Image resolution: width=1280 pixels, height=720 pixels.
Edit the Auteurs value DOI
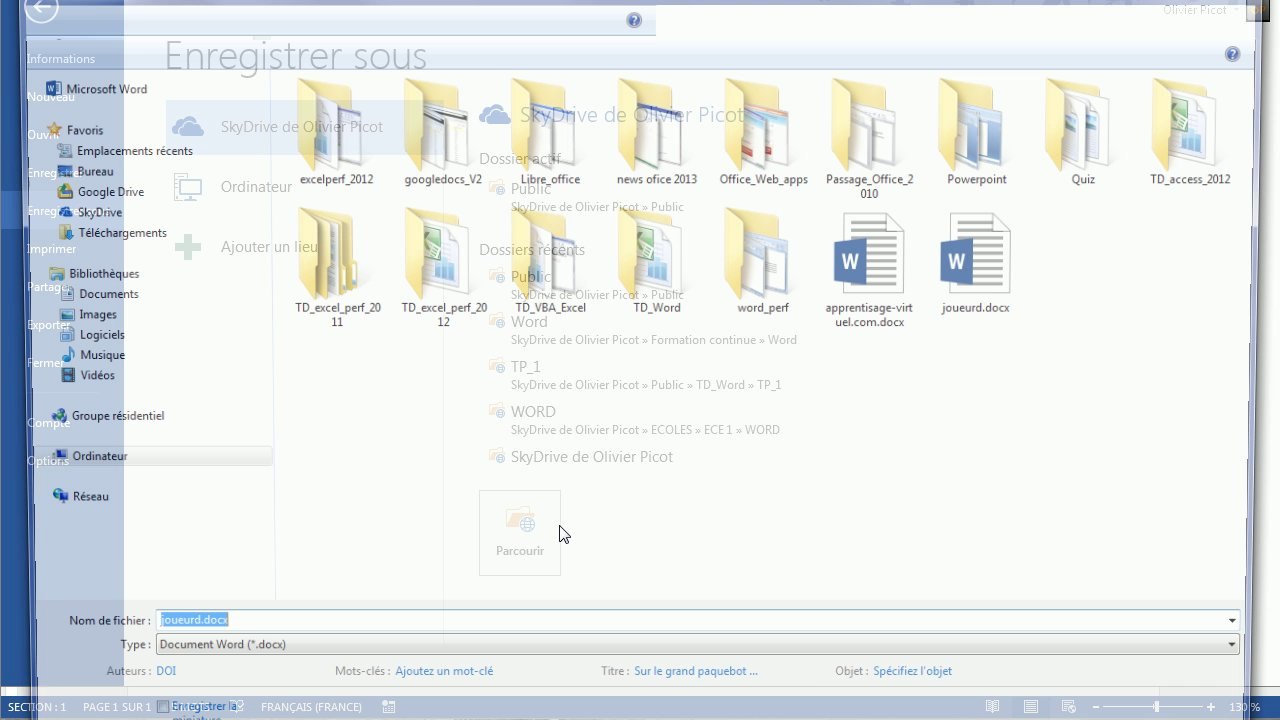pyautogui.click(x=166, y=671)
